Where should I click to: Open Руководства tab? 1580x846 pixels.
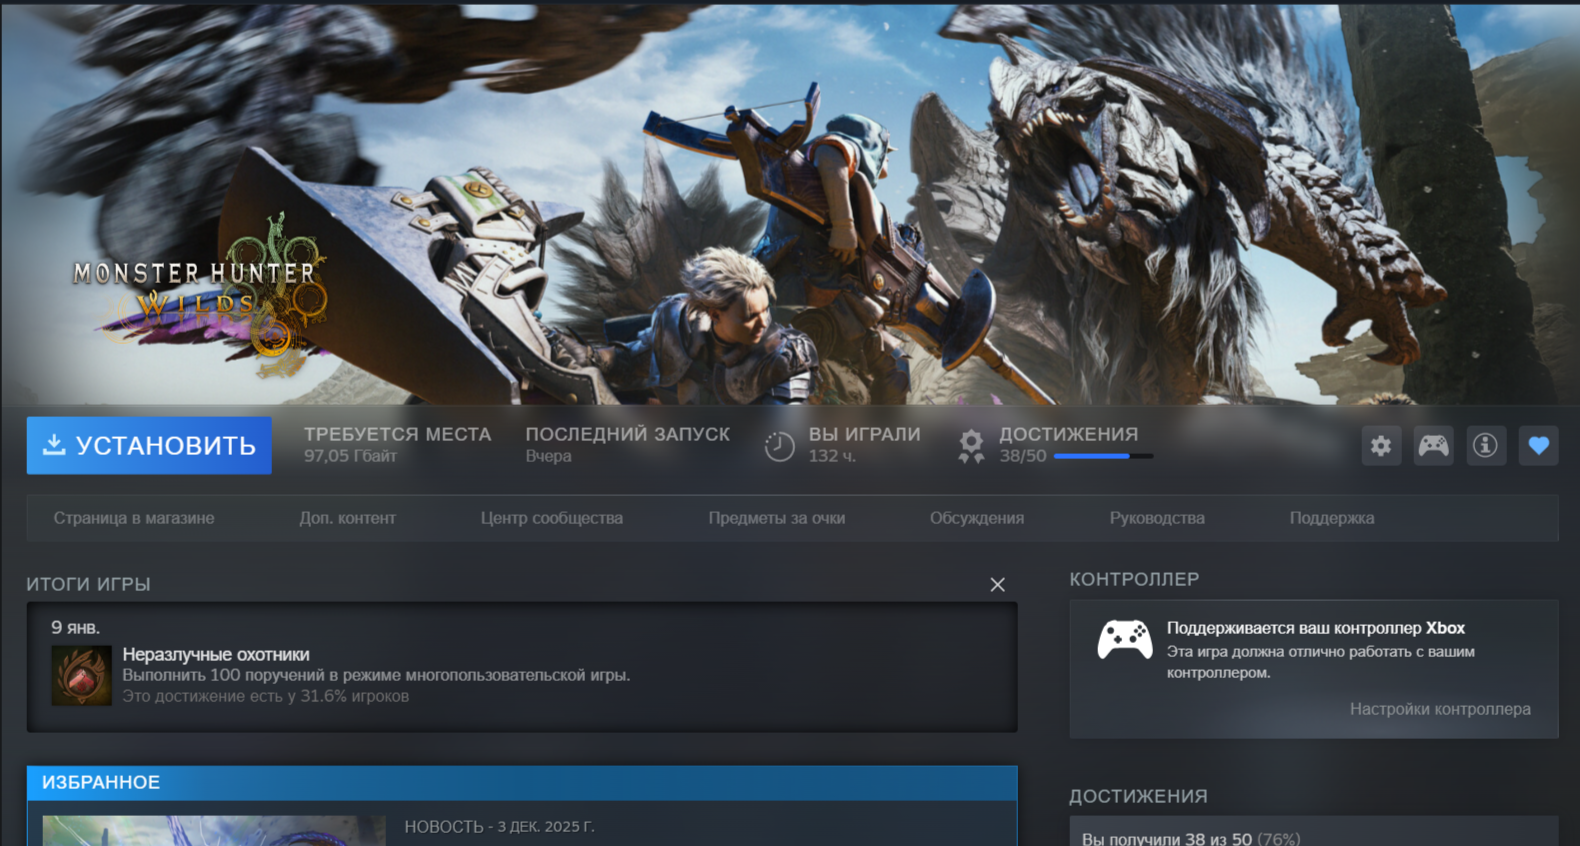[x=1157, y=518]
